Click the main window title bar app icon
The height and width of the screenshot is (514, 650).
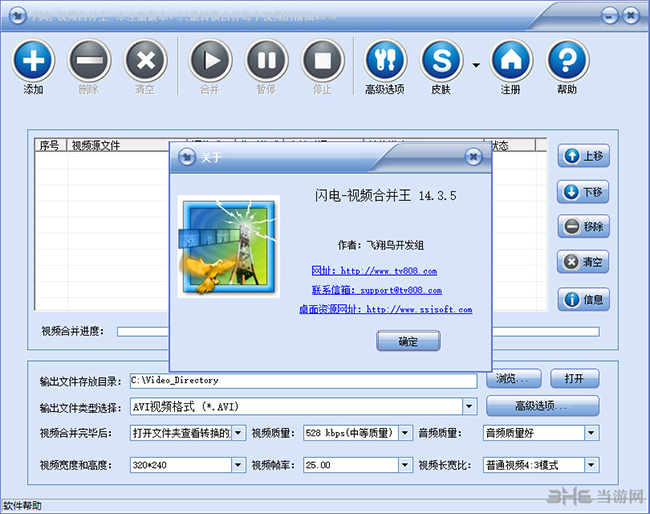point(18,16)
